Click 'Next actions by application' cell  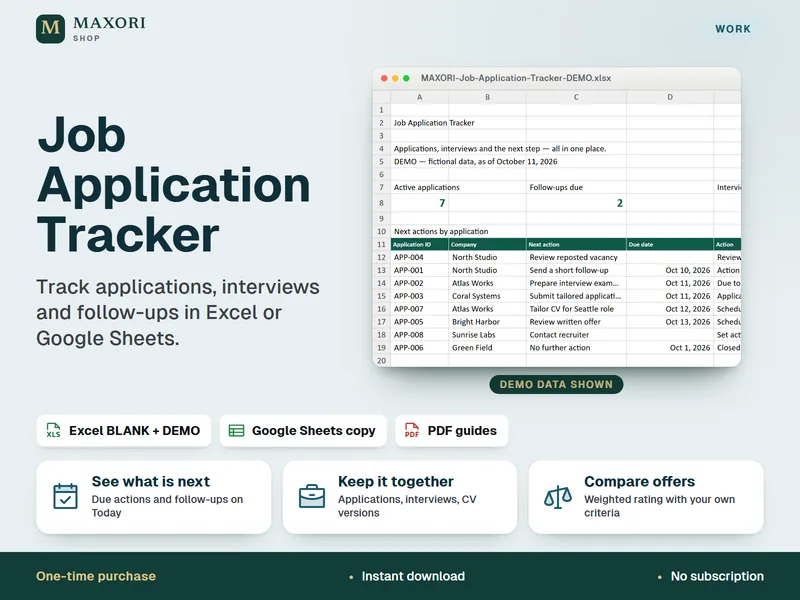click(441, 231)
